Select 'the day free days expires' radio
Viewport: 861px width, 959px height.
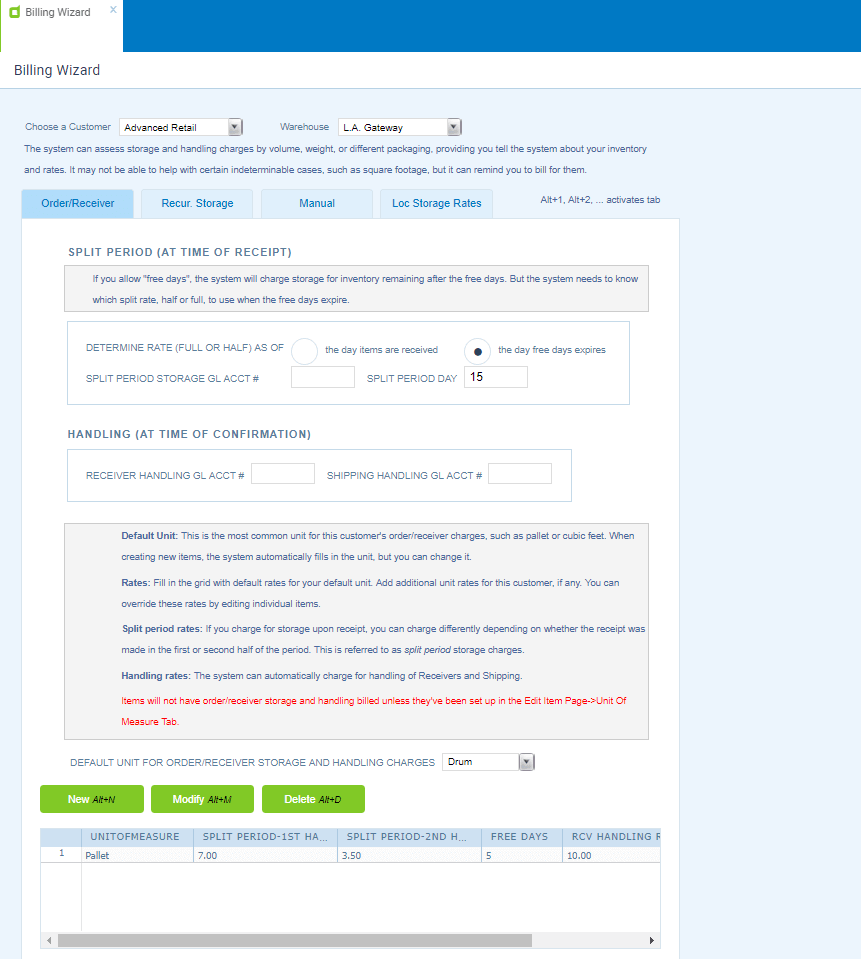(478, 351)
